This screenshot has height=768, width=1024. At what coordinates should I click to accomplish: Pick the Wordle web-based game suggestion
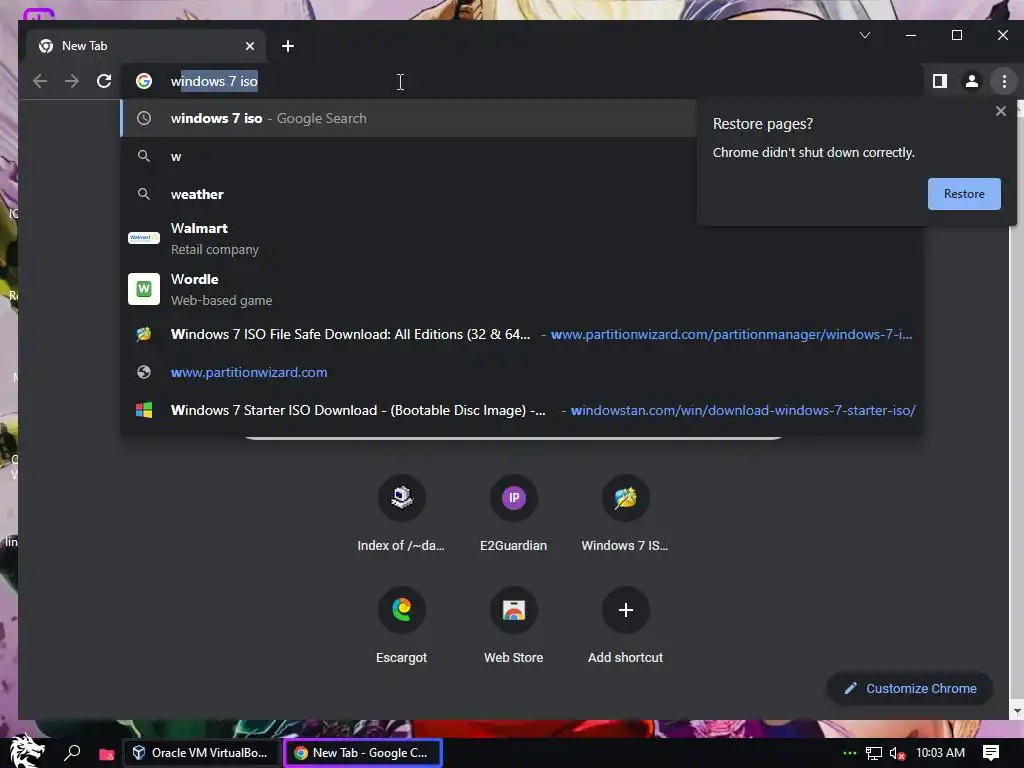522,289
